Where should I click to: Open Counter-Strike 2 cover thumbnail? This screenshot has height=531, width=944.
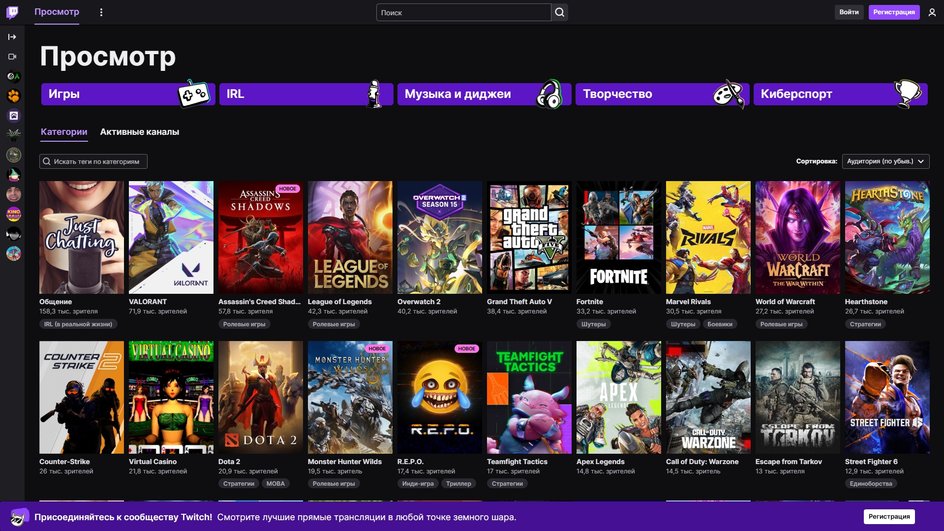pos(81,397)
